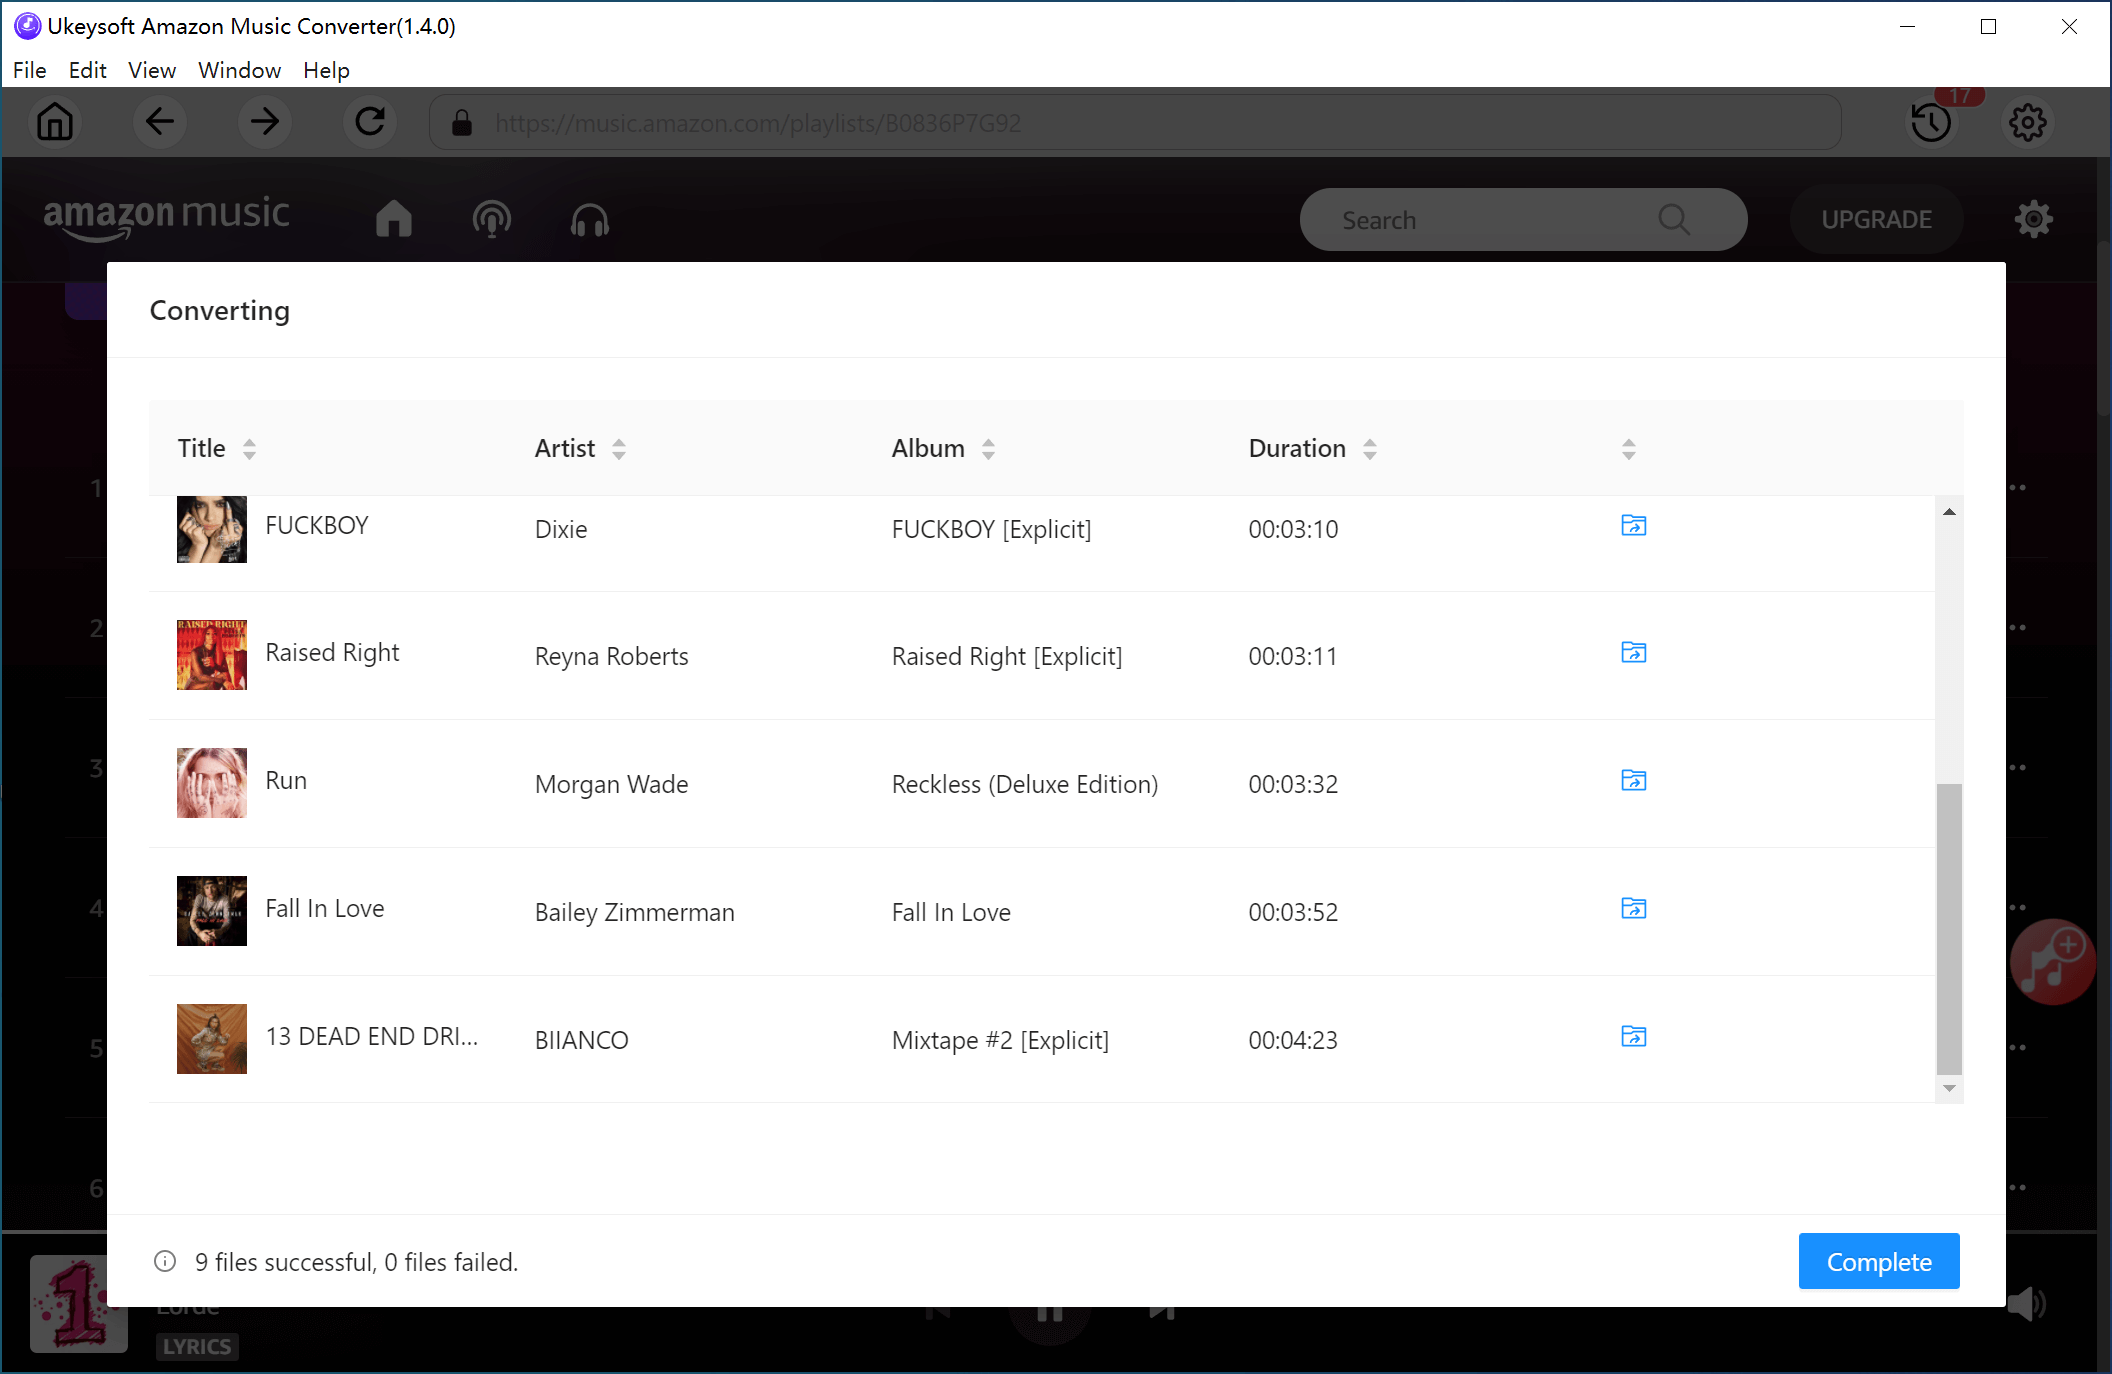2112x1374 pixels.
Task: Click the Duration sort toggle arrow
Action: point(1370,448)
